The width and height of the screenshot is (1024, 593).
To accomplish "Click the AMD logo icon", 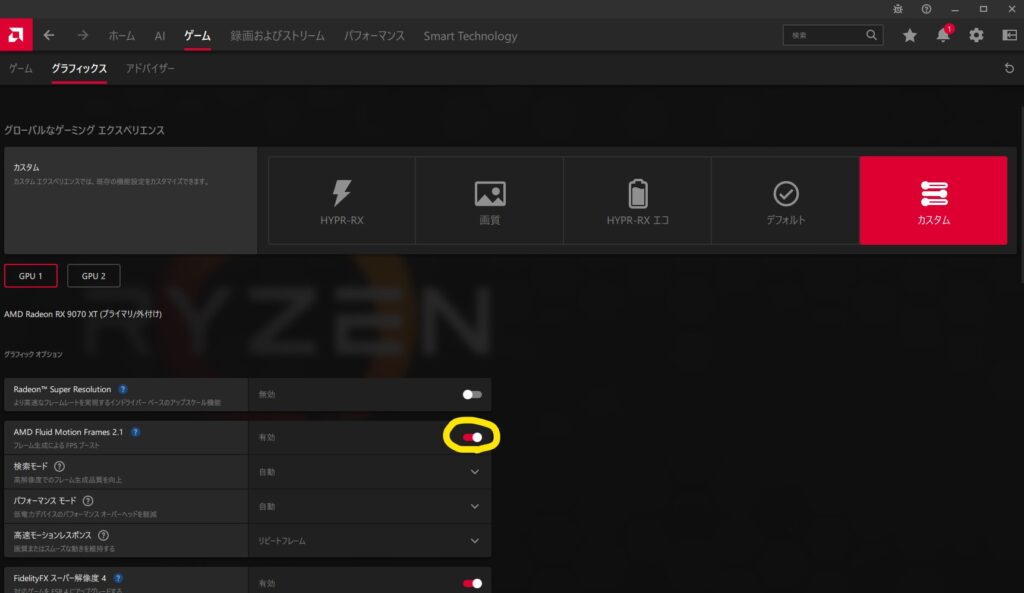I will pyautogui.click(x=15, y=35).
